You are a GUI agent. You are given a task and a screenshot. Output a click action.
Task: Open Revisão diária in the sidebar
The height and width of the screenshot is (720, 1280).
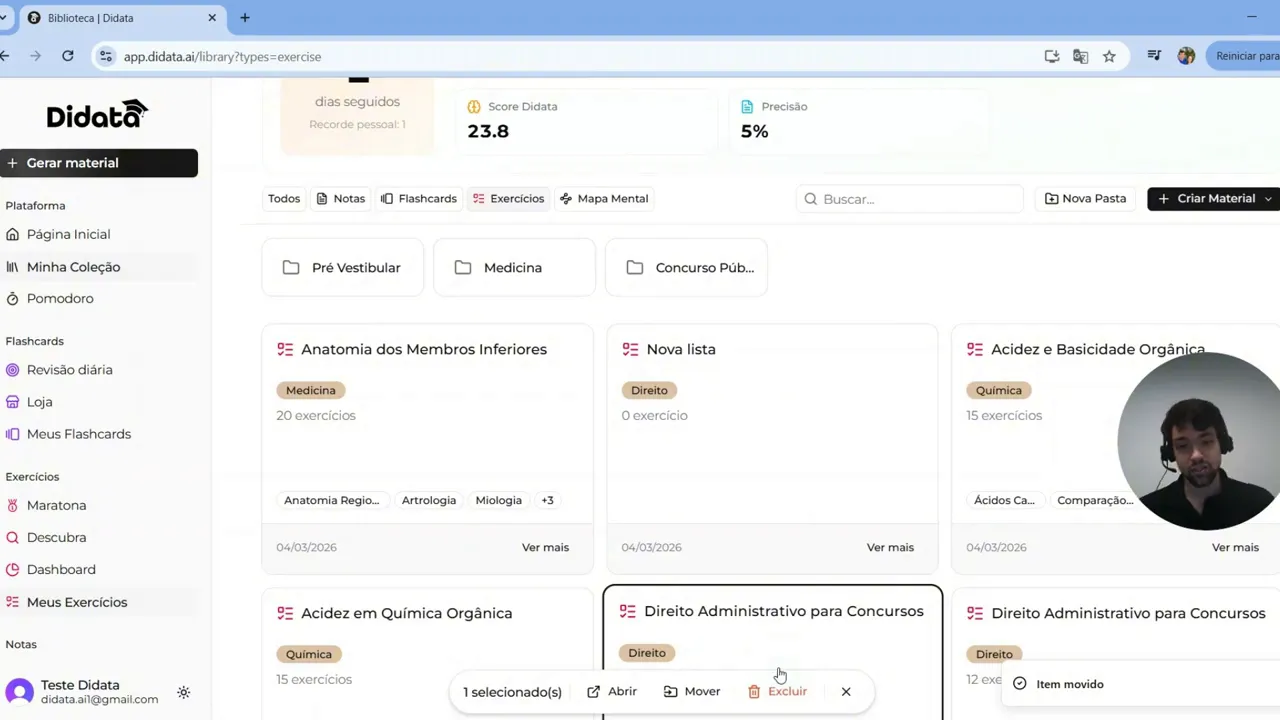69,369
